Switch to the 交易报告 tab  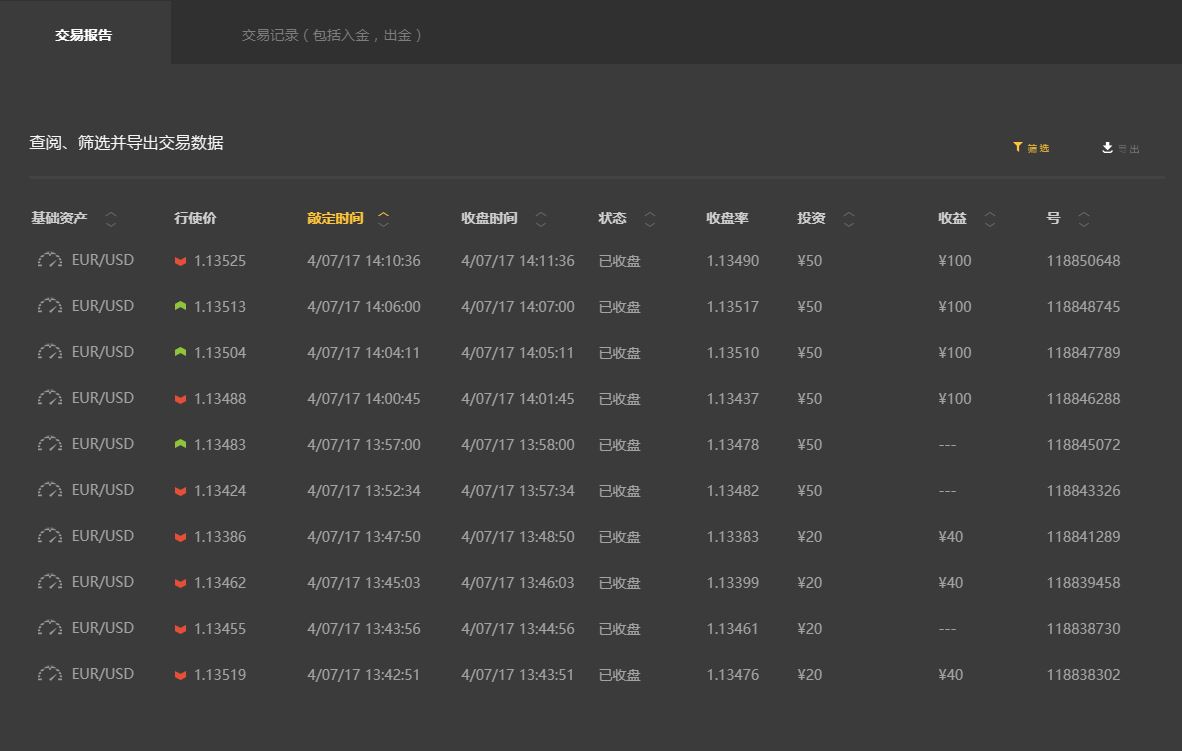(84, 35)
